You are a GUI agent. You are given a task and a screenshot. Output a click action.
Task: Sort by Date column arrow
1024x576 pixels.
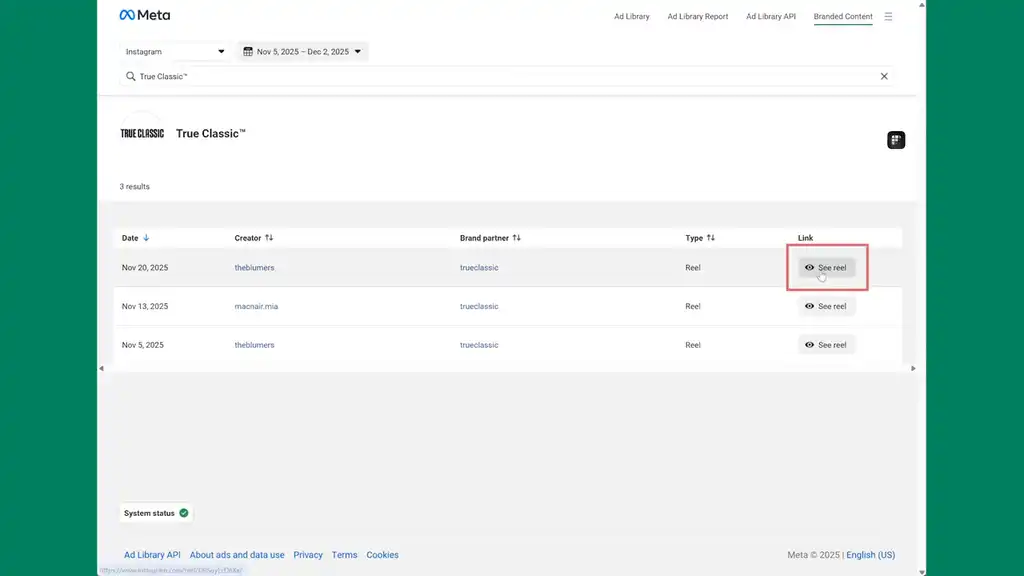click(146, 238)
